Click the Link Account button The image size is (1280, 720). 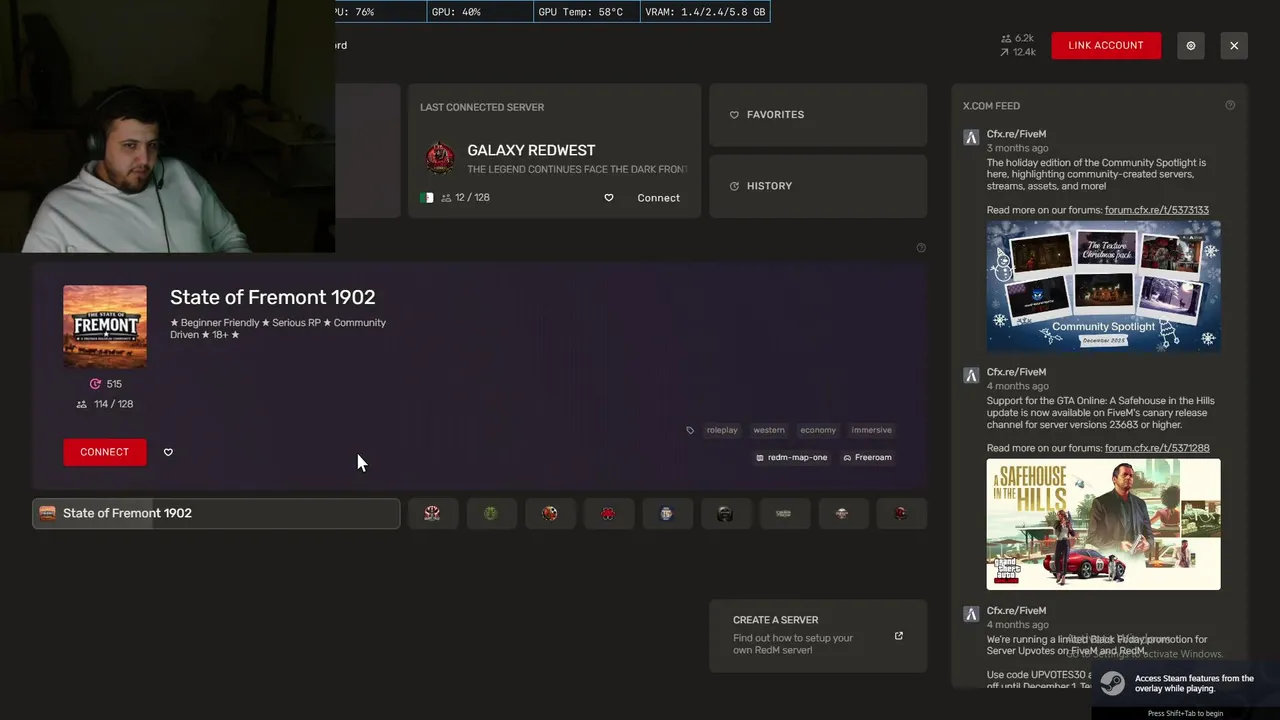click(x=1106, y=45)
